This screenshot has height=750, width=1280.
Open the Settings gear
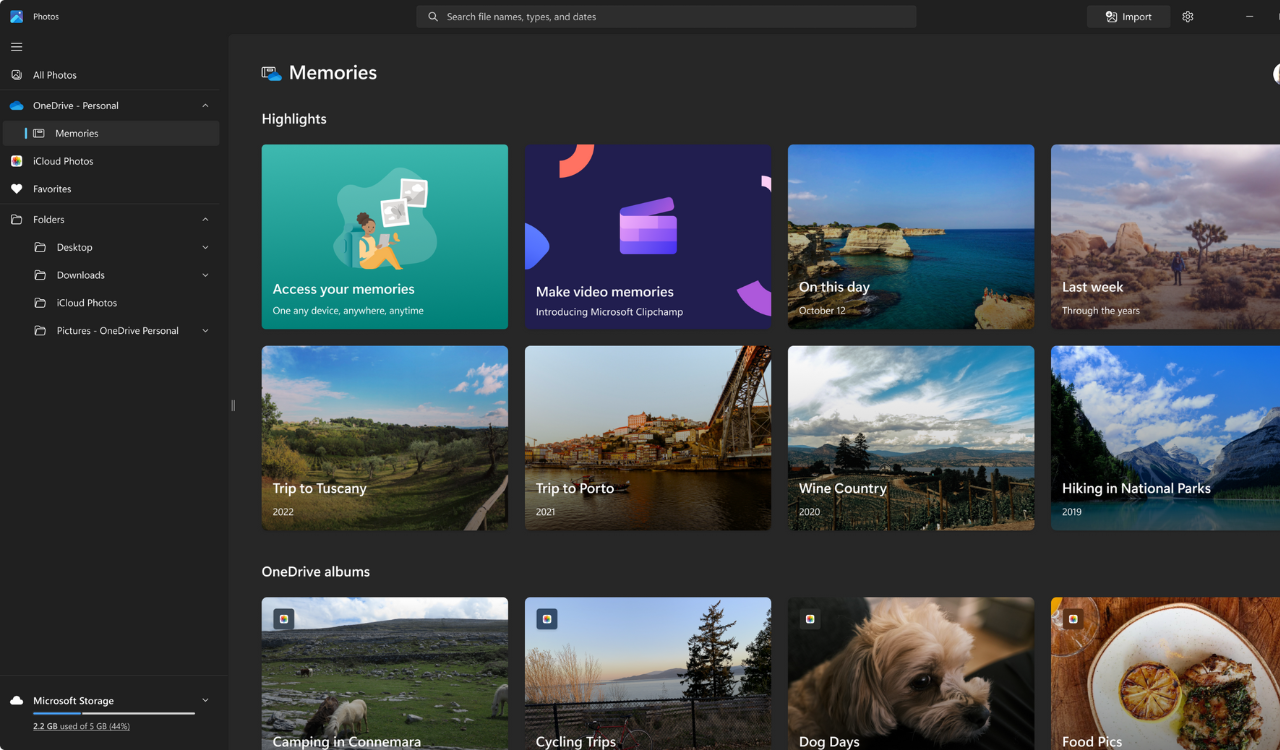pos(1187,16)
